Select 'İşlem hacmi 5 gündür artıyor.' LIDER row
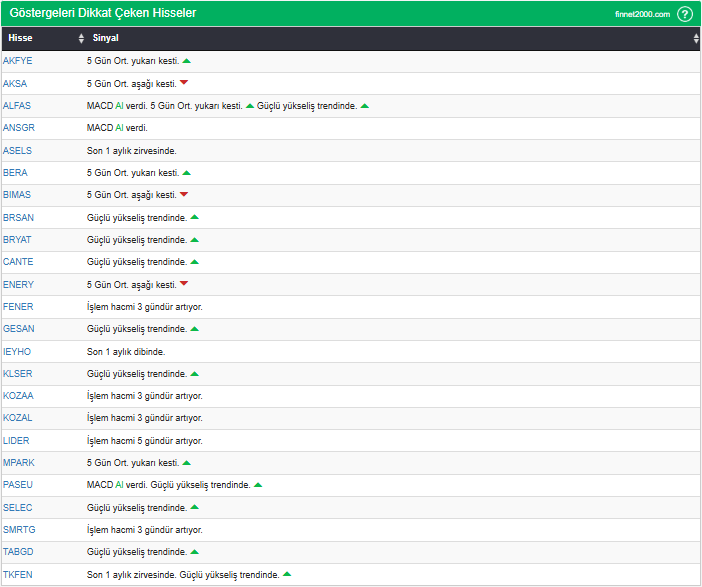The height and width of the screenshot is (587, 702). pyautogui.click(x=145, y=441)
